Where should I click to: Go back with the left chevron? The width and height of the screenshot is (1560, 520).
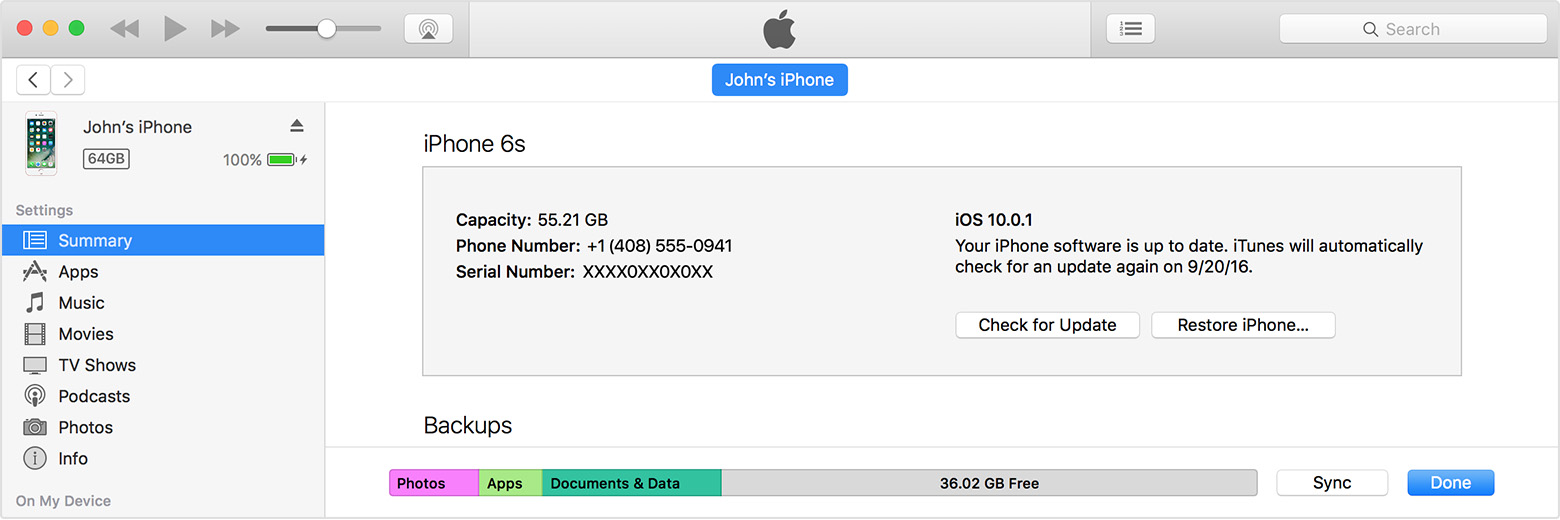click(33, 80)
